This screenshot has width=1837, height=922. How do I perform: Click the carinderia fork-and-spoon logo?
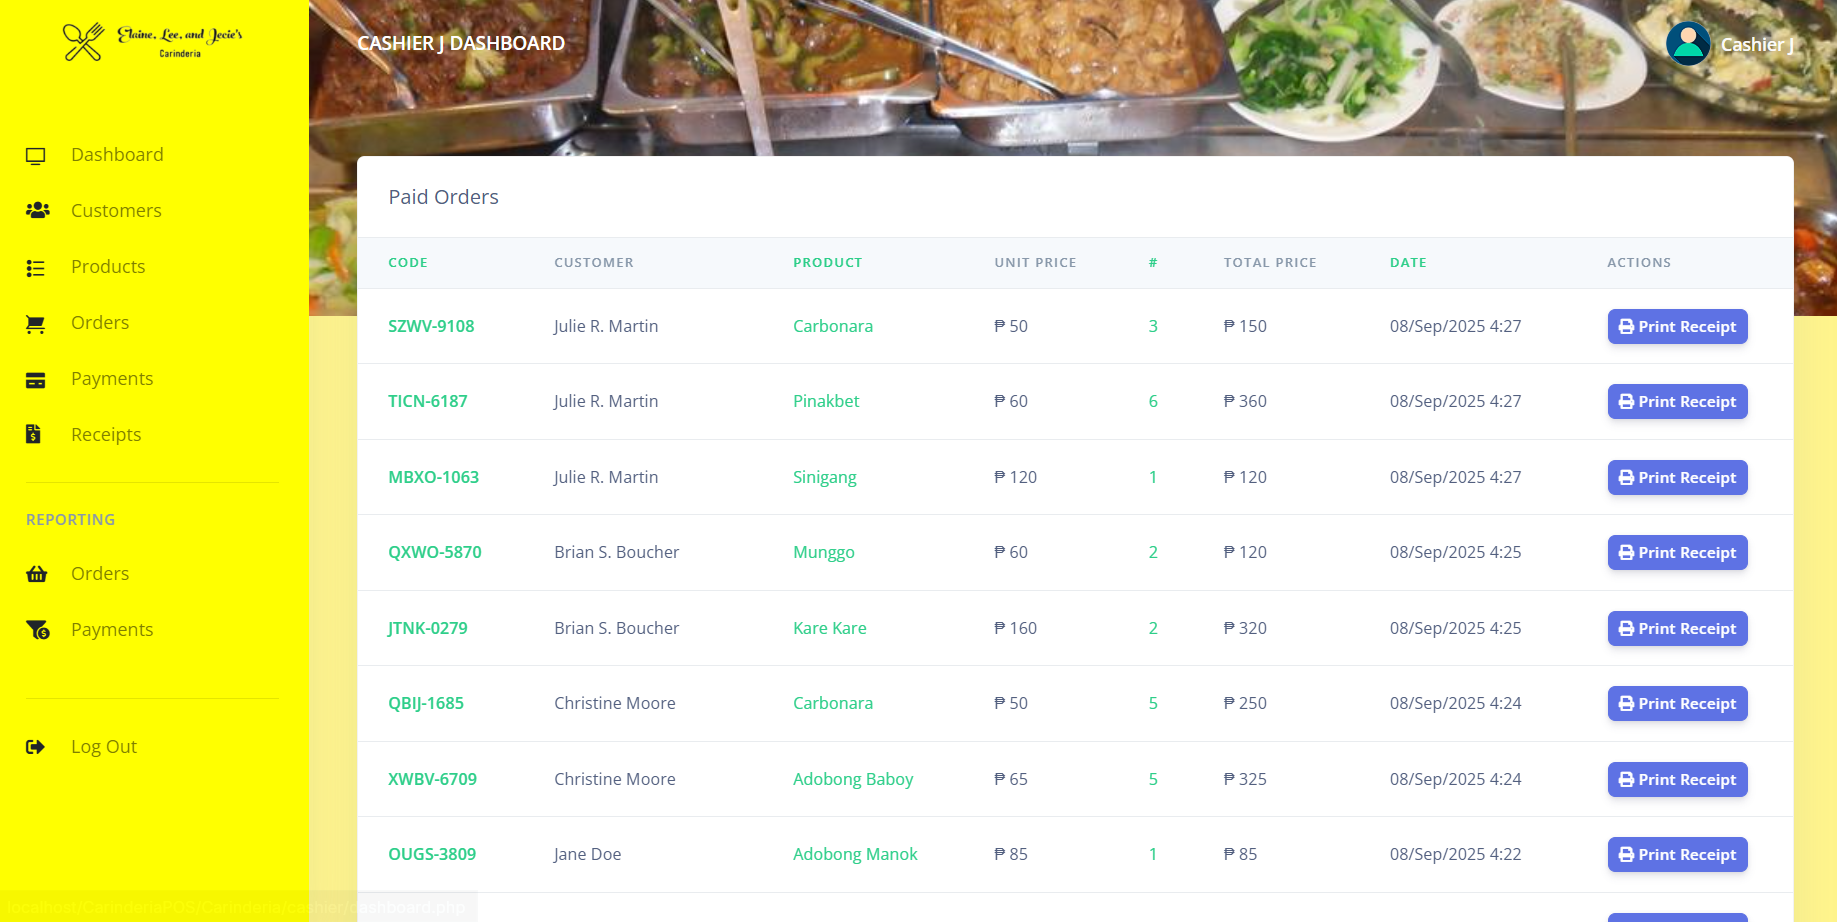[83, 42]
